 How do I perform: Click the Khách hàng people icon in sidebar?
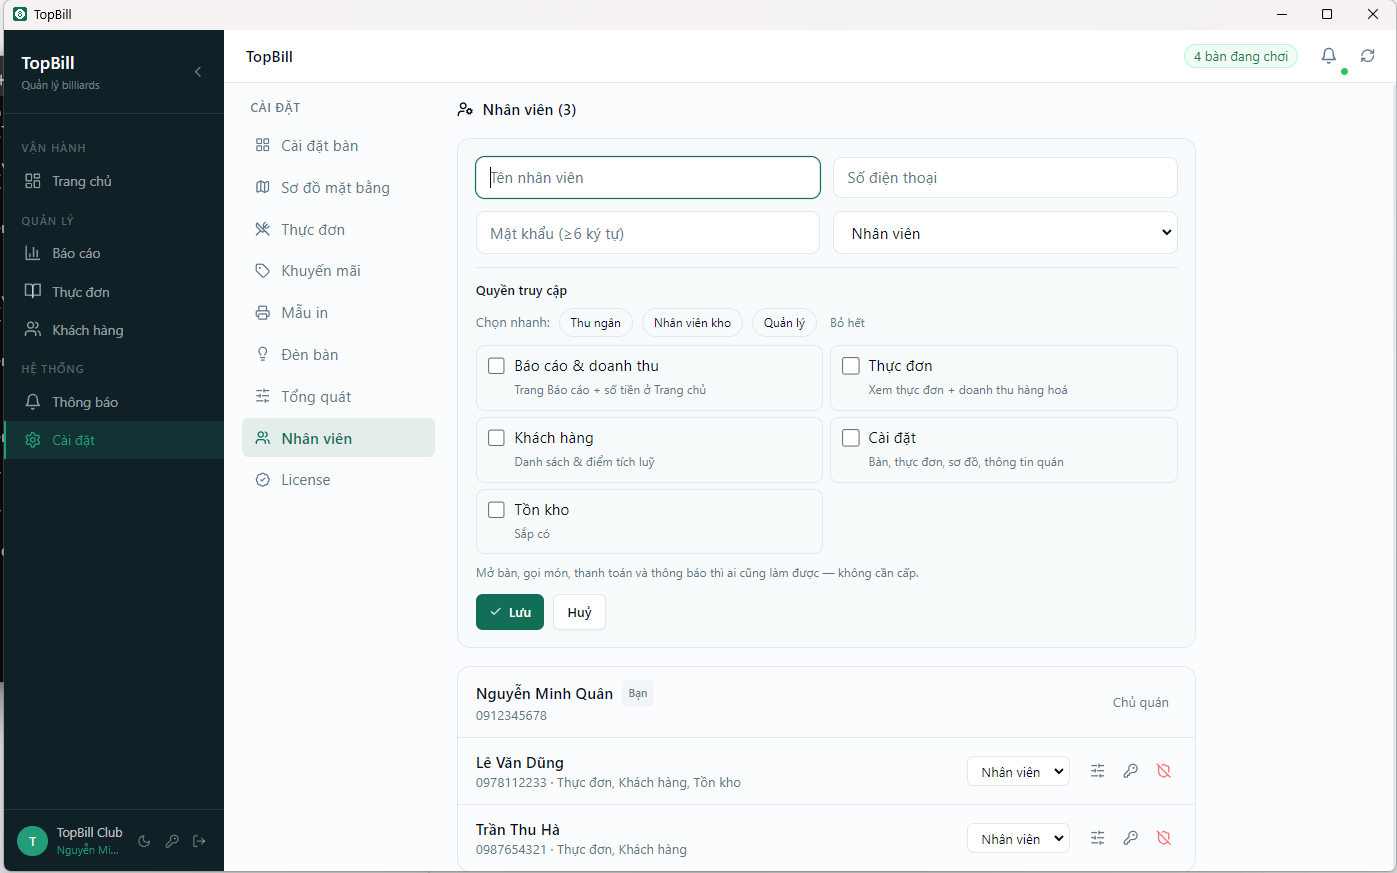tap(33, 330)
